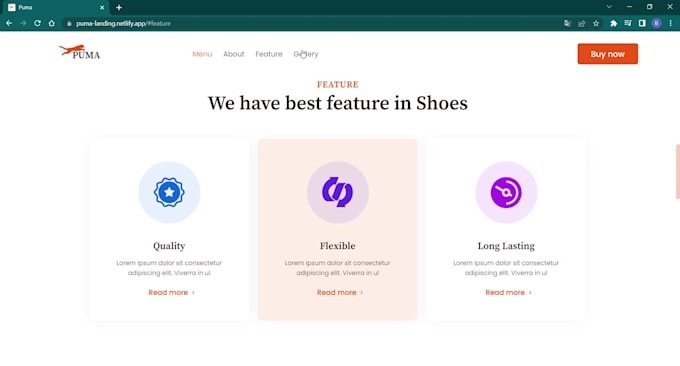This screenshot has width=680, height=366.
Task: Close the Puma browser tab
Action: [x=102, y=7]
